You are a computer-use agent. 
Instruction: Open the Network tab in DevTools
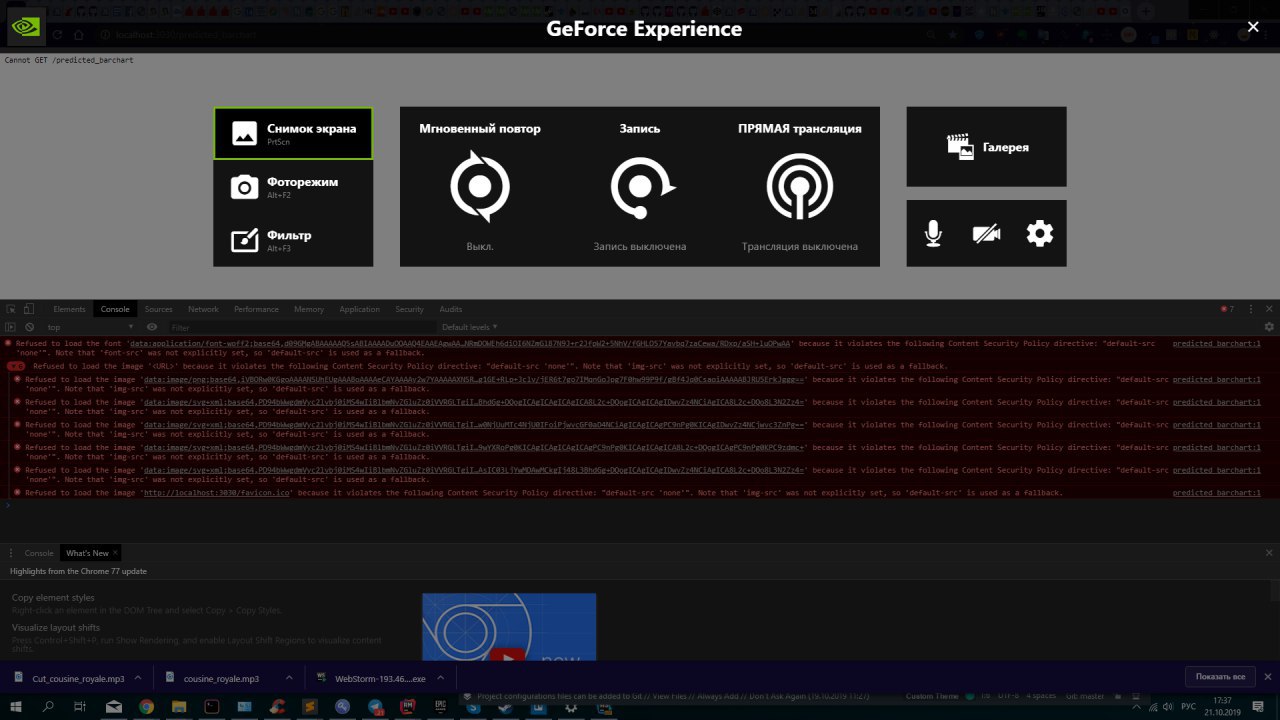click(203, 309)
